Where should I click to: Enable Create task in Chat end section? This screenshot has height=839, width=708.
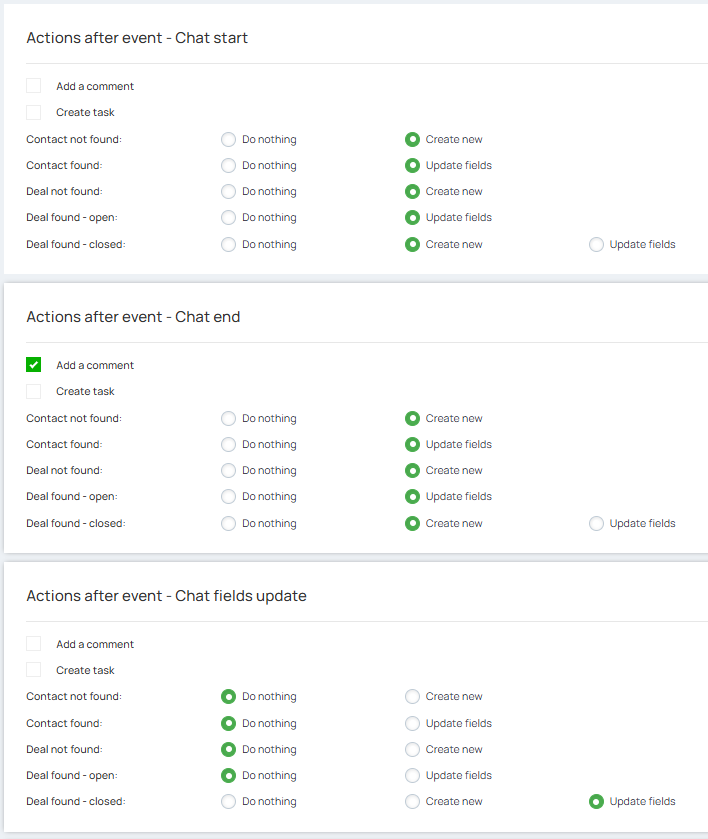[x=34, y=391]
